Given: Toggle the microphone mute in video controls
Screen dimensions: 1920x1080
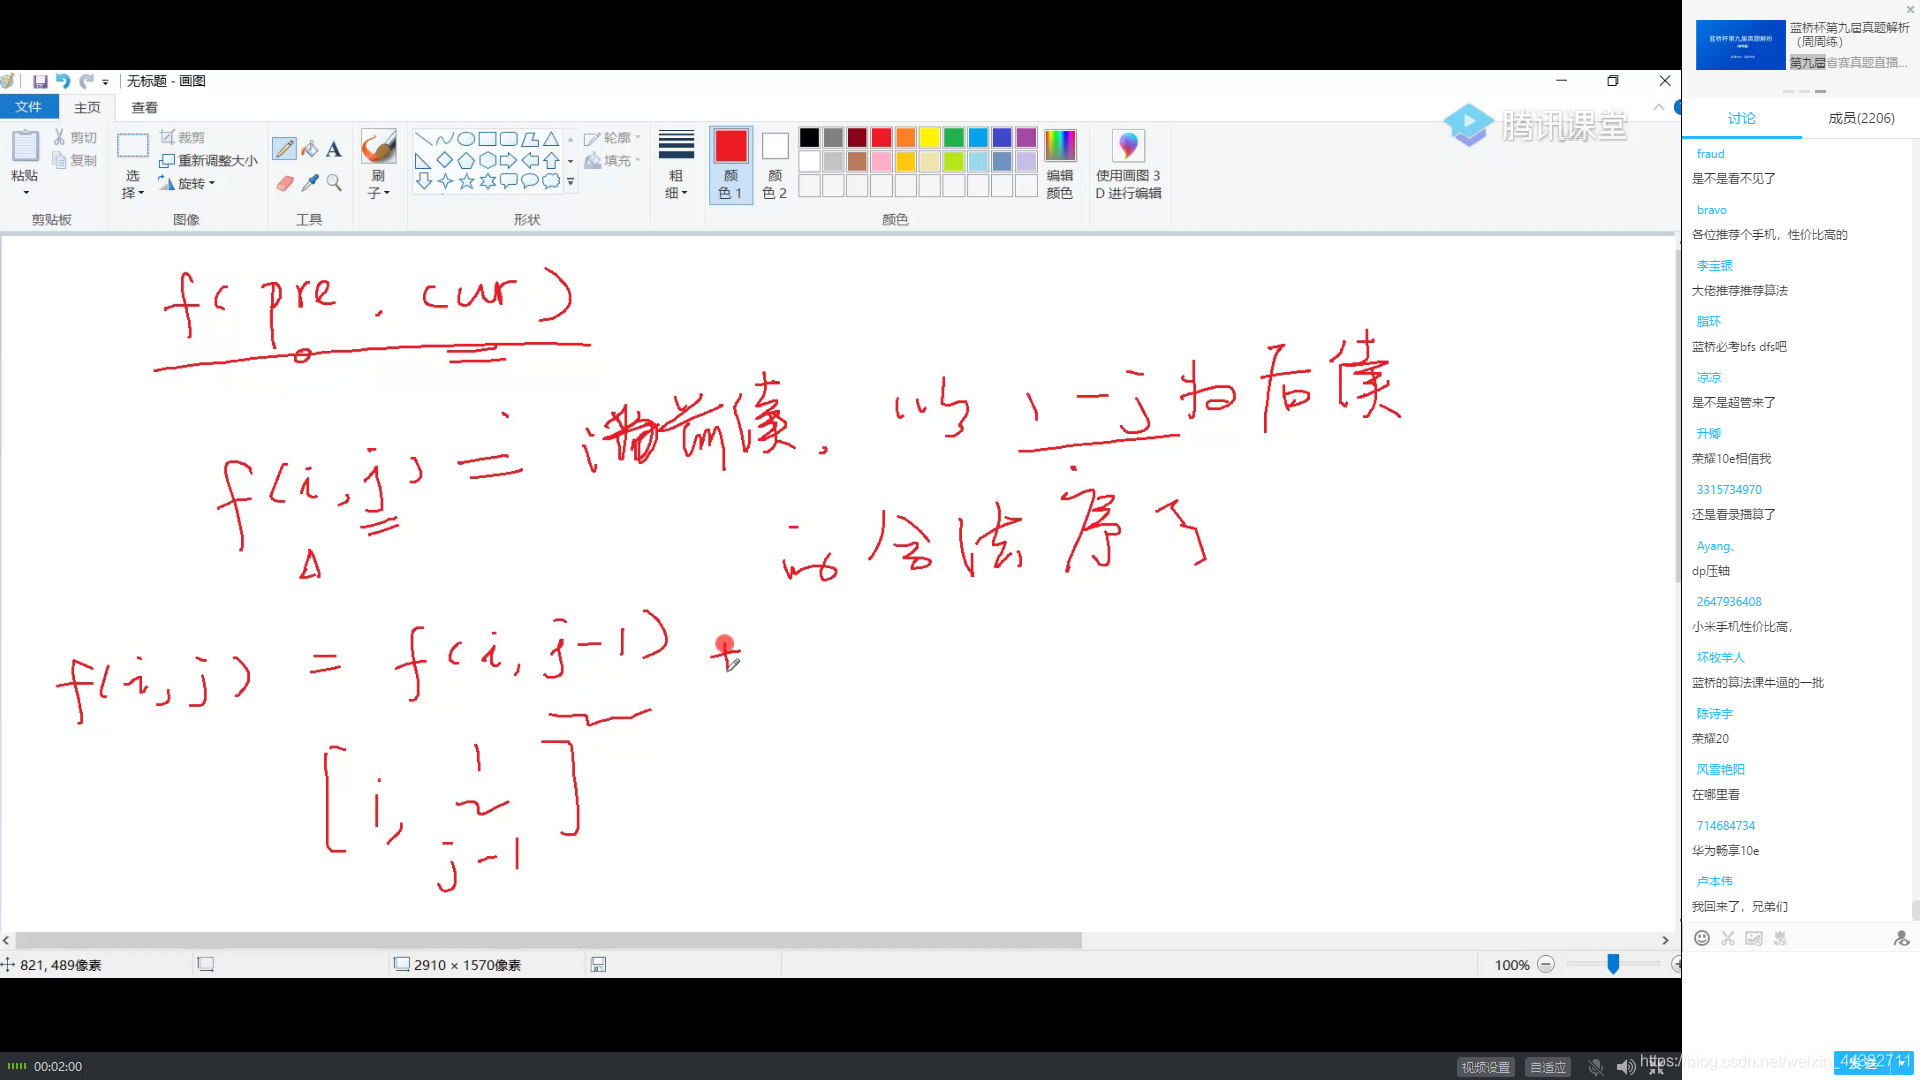Looking at the screenshot, I should pos(1596,1066).
